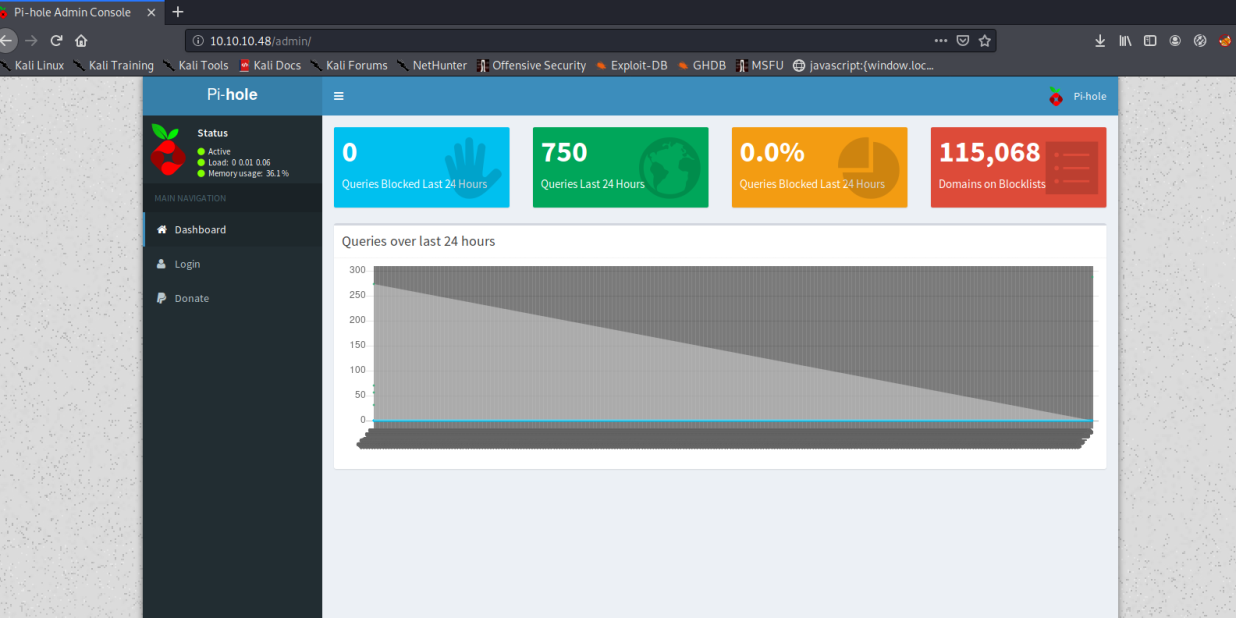Open the Dashboard navigation item
The height and width of the screenshot is (618, 1236).
(200, 230)
